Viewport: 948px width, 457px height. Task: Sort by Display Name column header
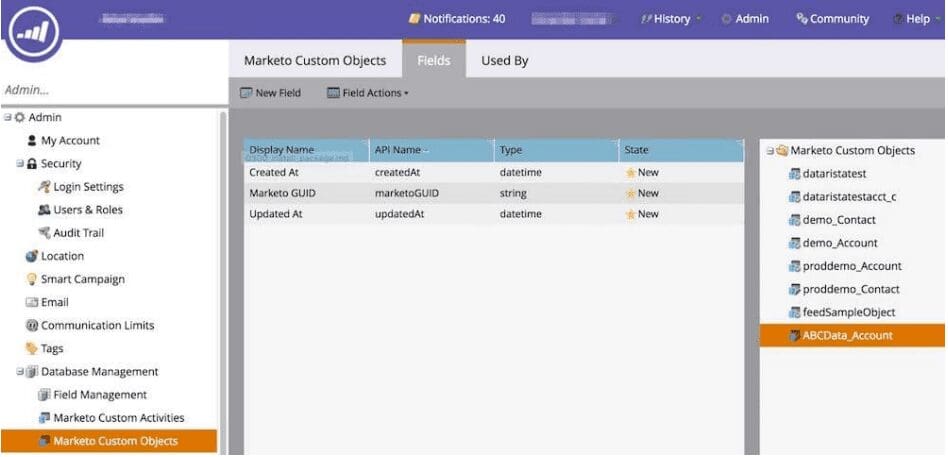[x=307, y=150]
